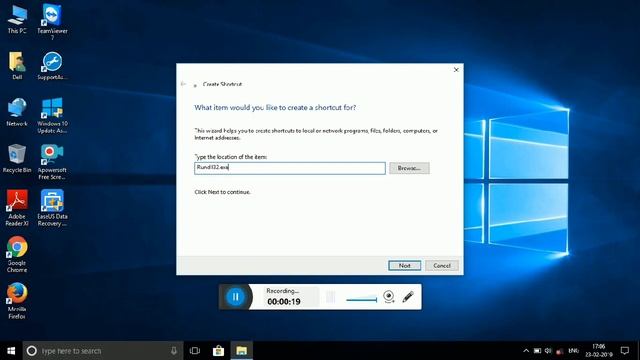Screen dimensions: 640x360
Task: Go back using the wizard back arrow
Action: (x=183, y=84)
